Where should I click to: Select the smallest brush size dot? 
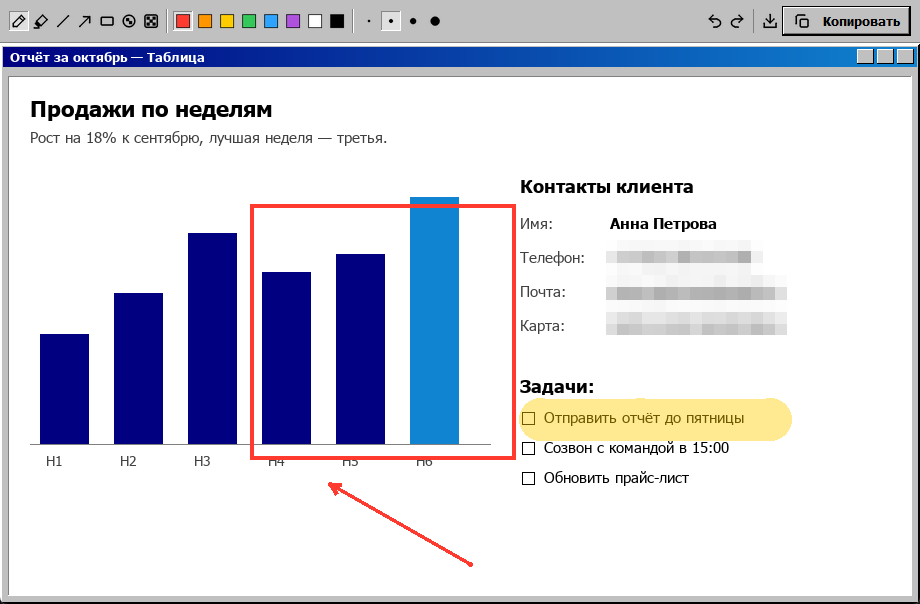369,22
